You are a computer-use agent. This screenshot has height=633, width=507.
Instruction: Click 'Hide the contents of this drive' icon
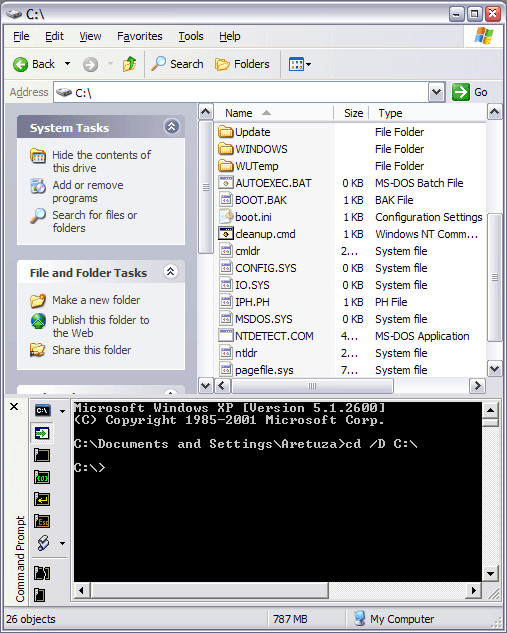[x=38, y=155]
